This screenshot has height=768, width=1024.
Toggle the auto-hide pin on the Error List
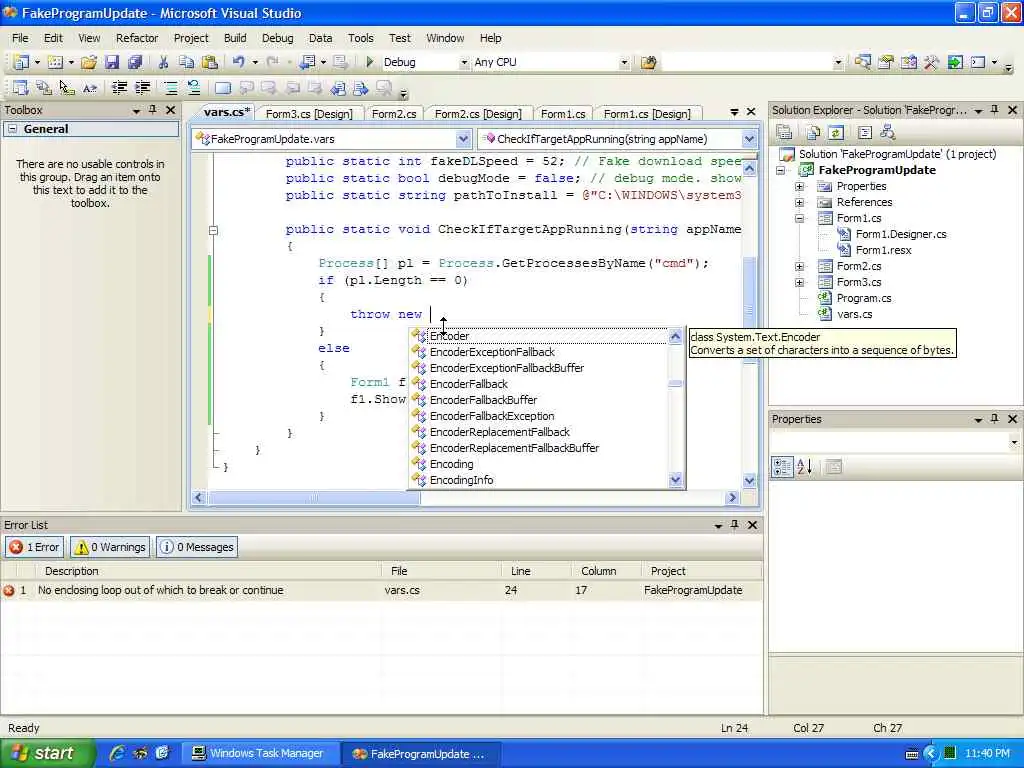(735, 524)
